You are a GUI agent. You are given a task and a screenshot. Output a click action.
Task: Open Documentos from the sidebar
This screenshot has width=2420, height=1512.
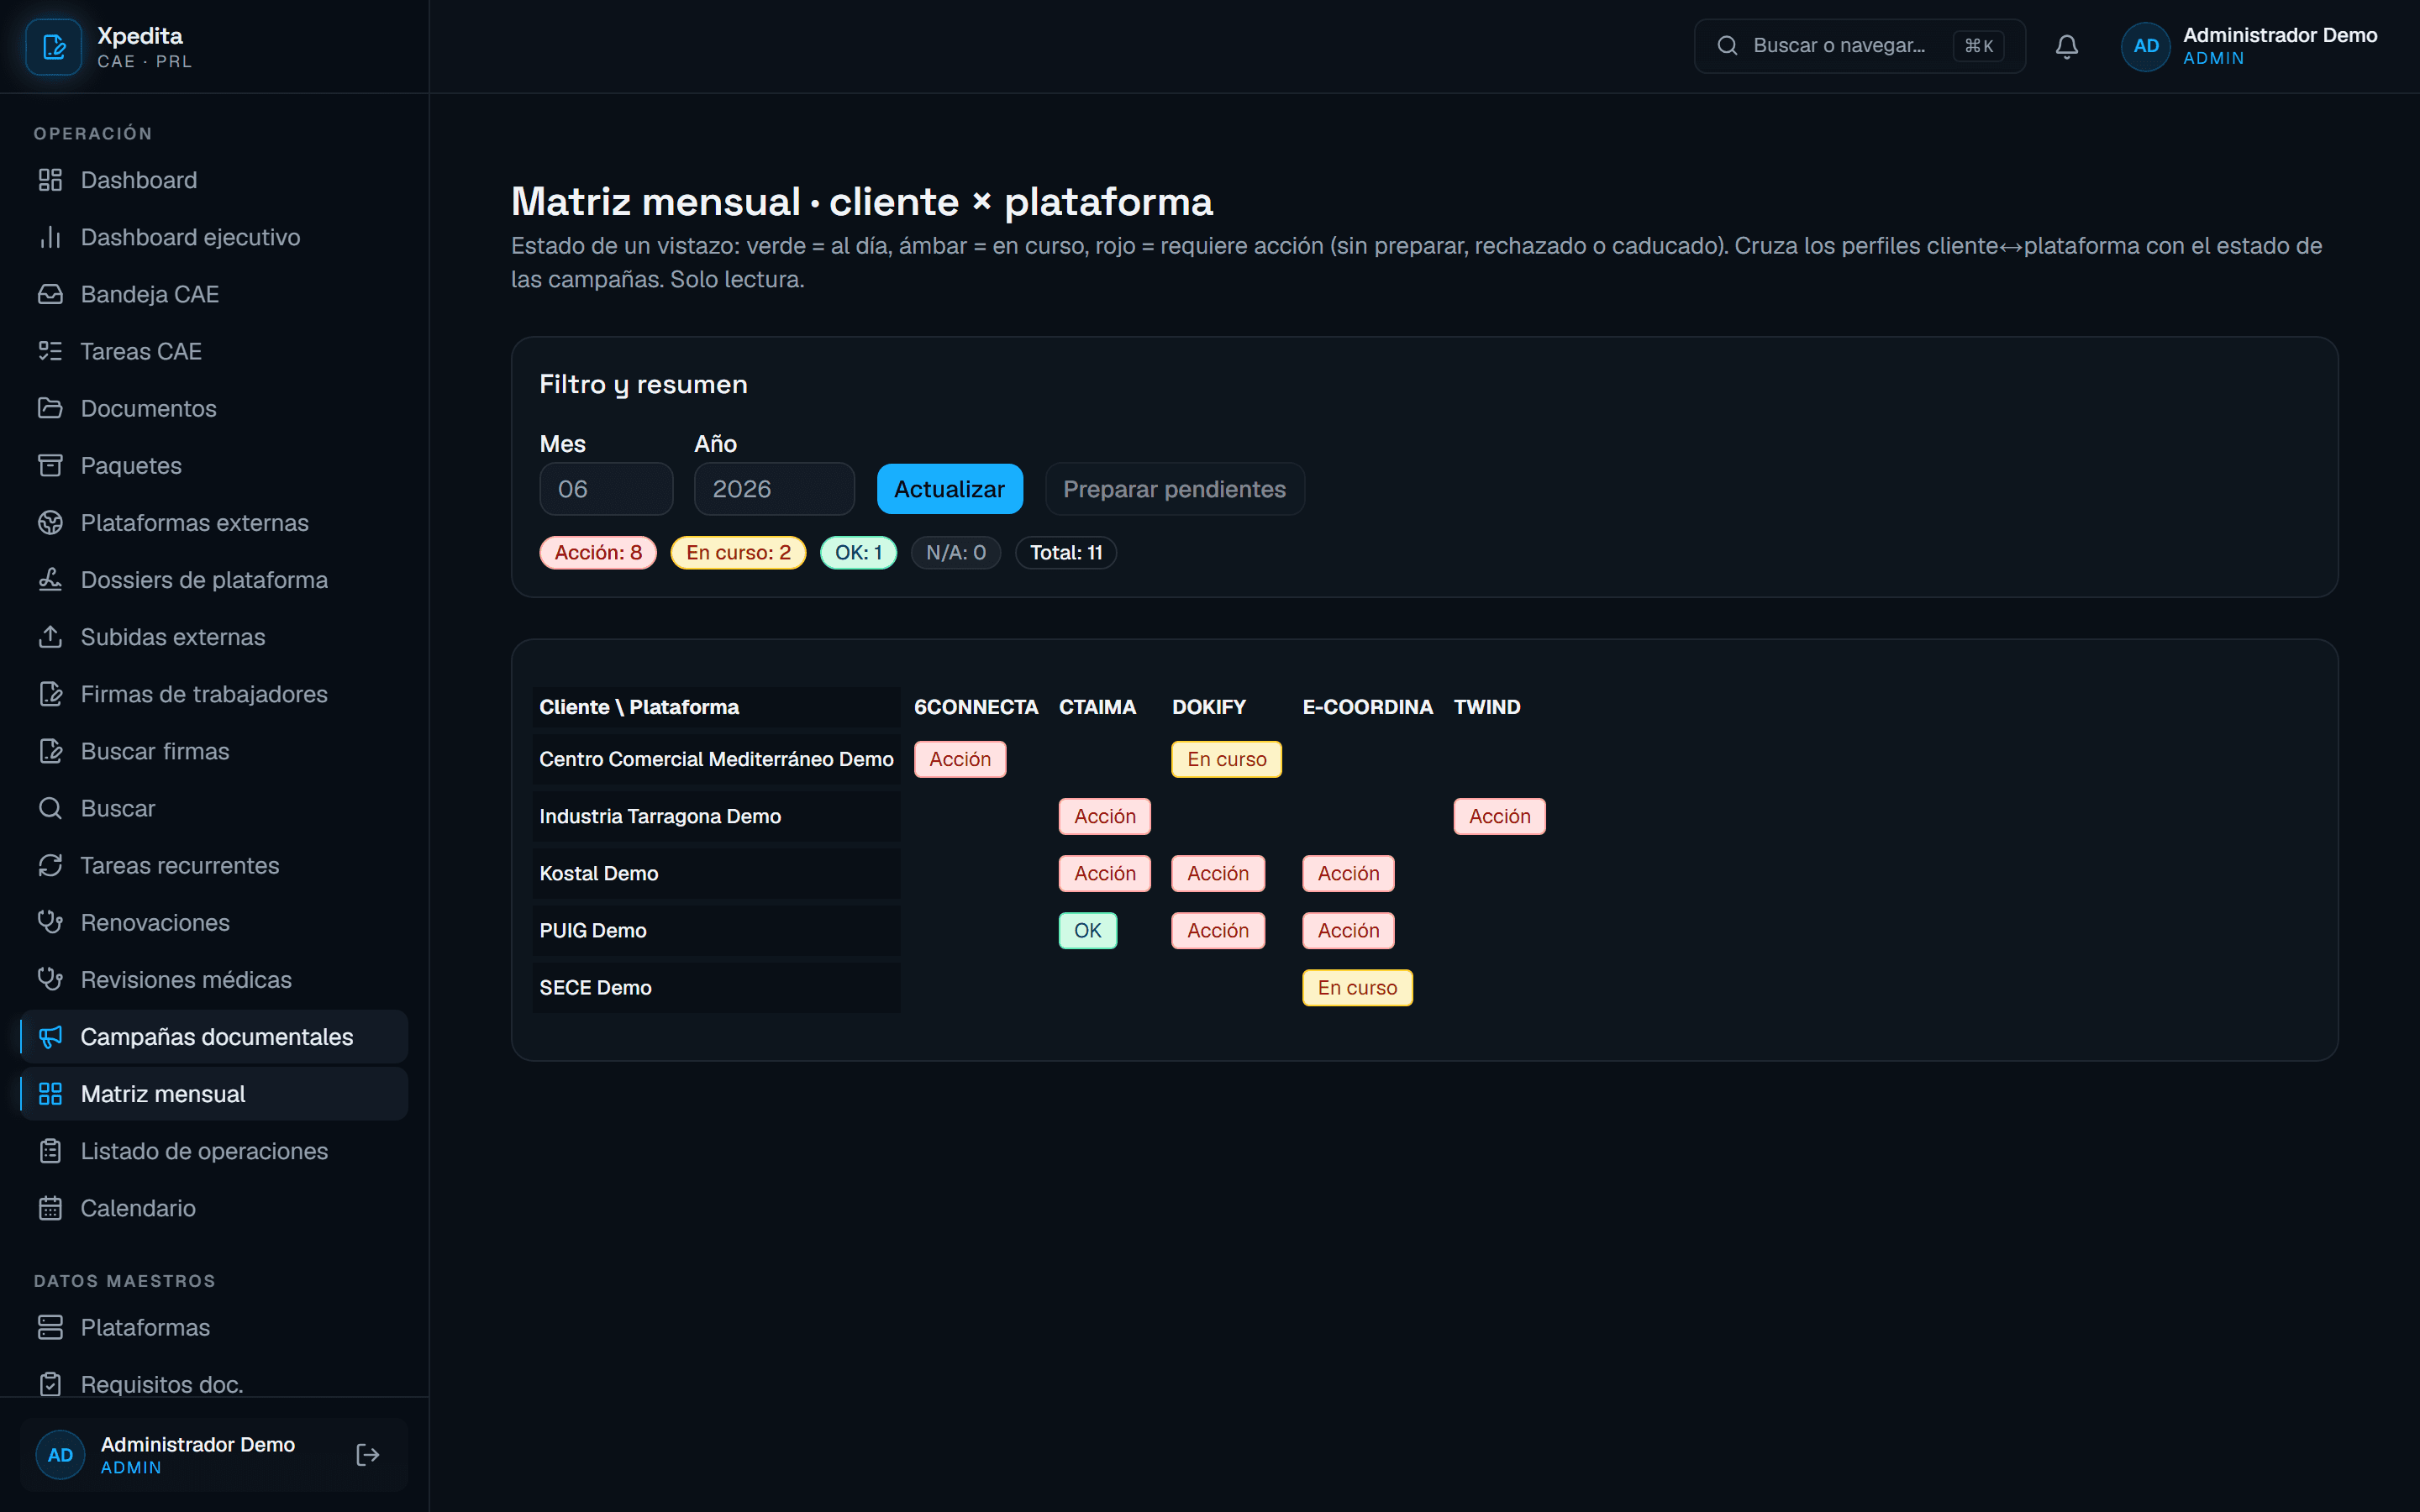coord(214,408)
